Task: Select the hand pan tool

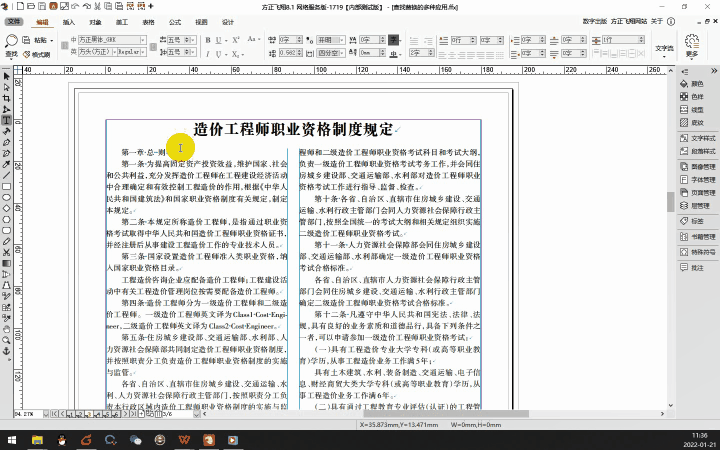Action: (6, 329)
